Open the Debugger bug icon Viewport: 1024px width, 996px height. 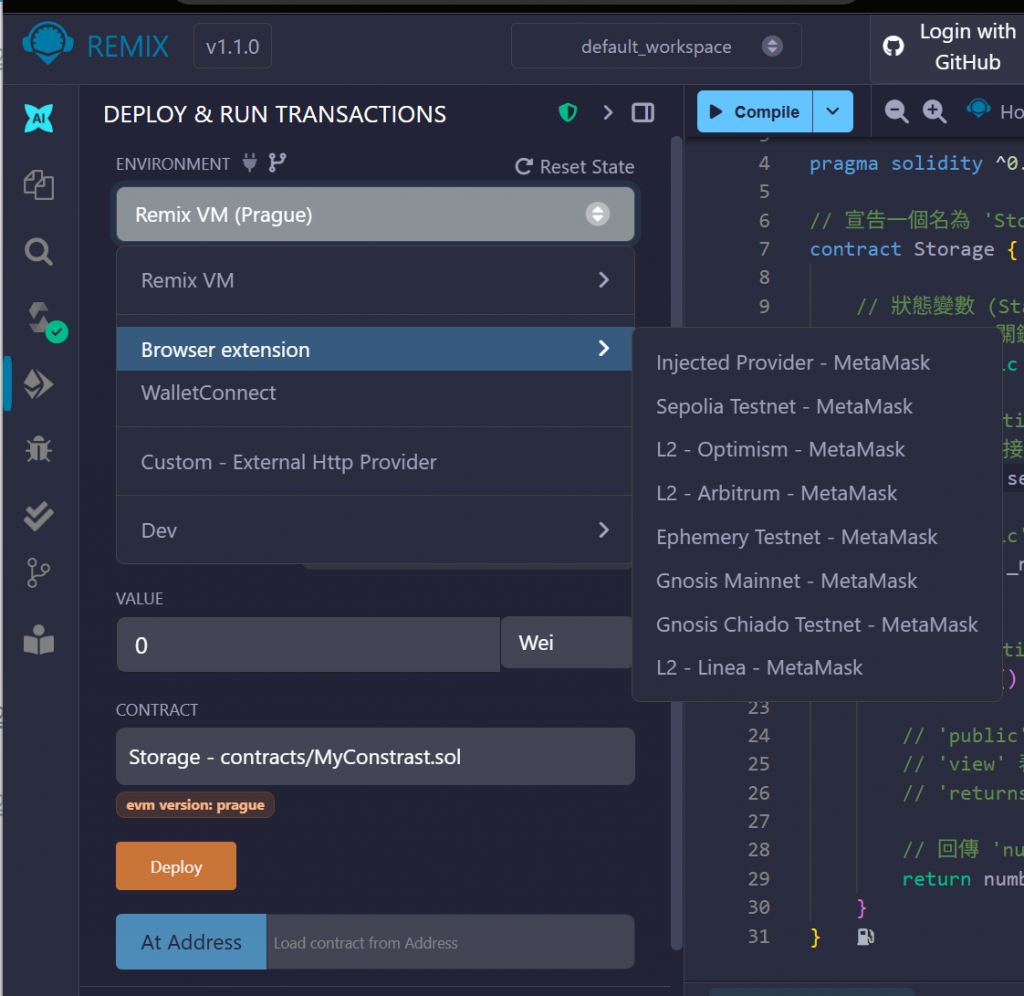pos(39,449)
